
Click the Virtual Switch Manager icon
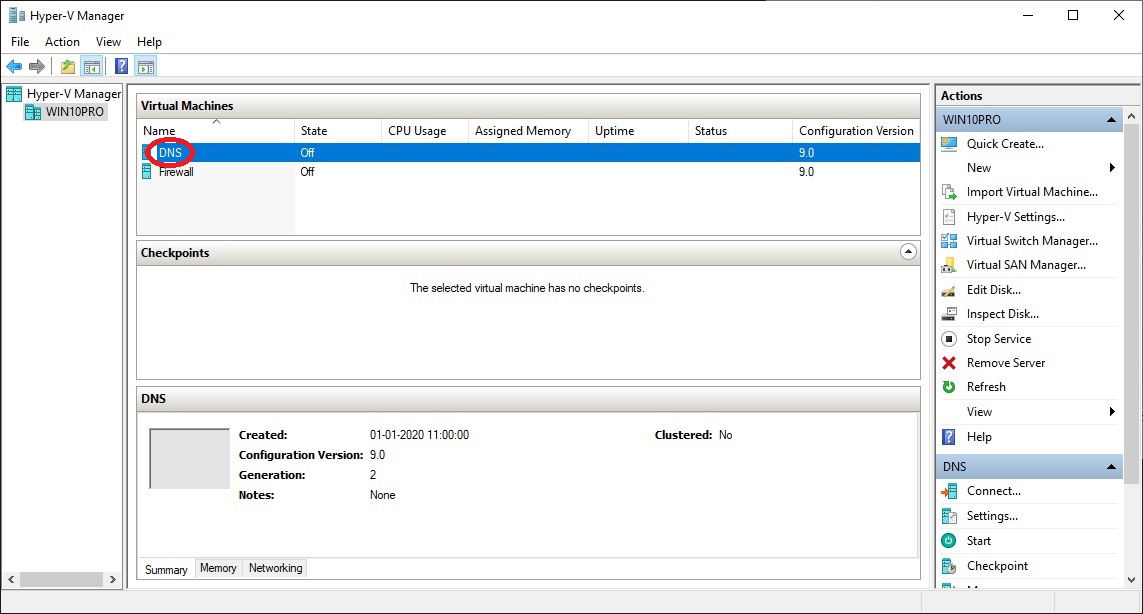[x=949, y=241]
